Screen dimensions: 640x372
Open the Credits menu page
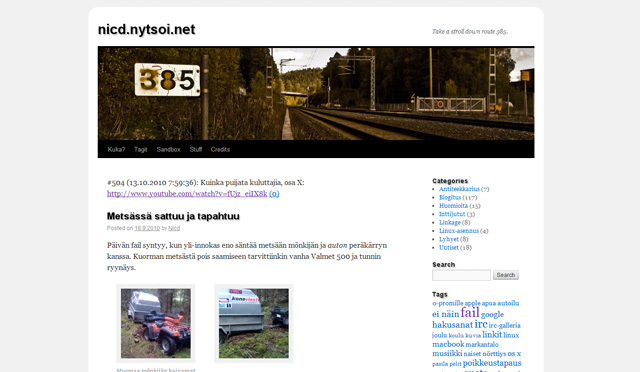[220, 149]
